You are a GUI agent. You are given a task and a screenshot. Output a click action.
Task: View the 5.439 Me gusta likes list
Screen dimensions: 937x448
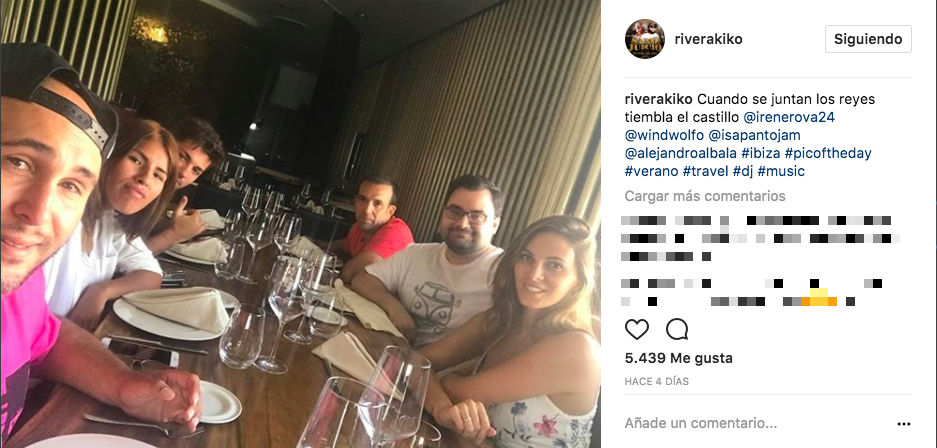678,358
